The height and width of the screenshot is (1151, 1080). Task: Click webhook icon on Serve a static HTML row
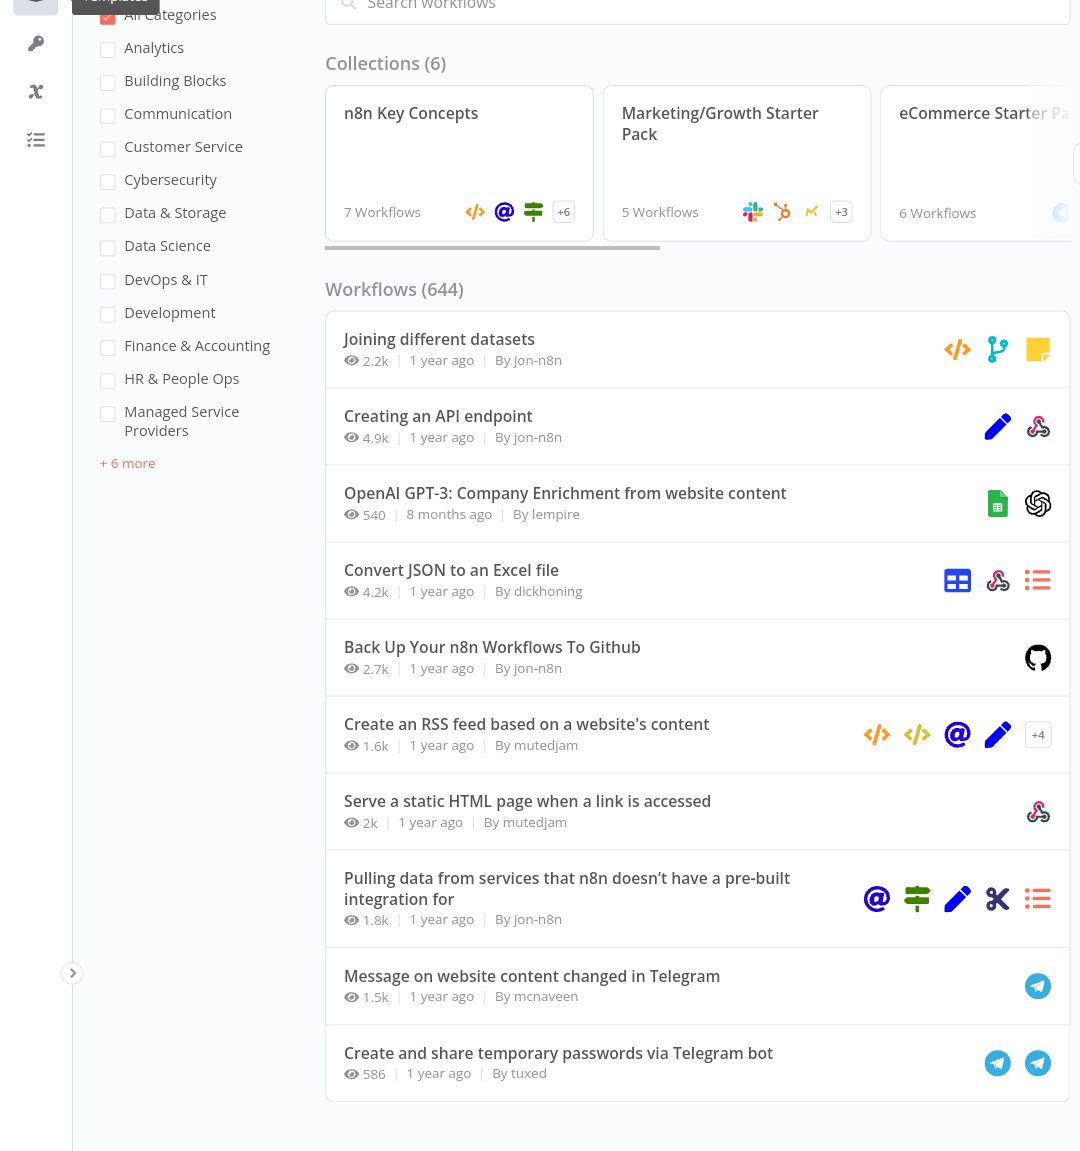tap(1038, 812)
